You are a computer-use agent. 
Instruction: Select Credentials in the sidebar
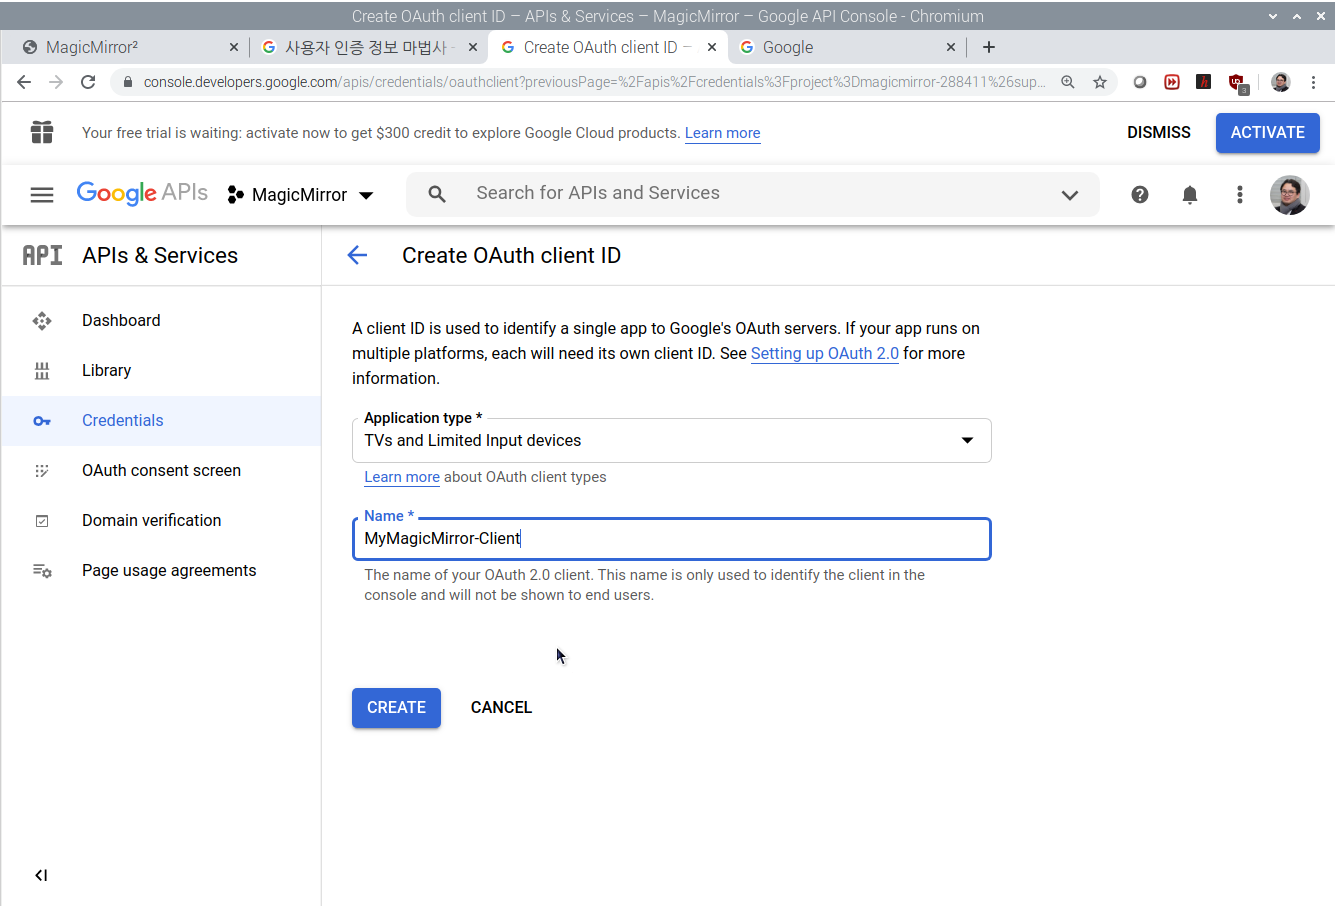161,420
